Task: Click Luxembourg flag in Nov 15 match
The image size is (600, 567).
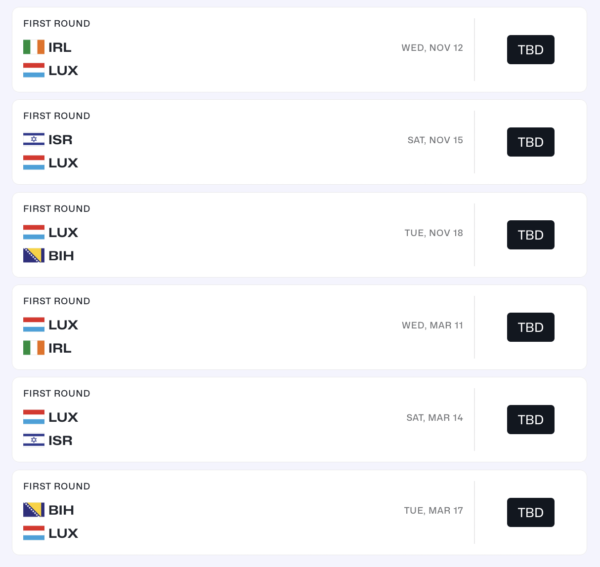Action: point(34,163)
